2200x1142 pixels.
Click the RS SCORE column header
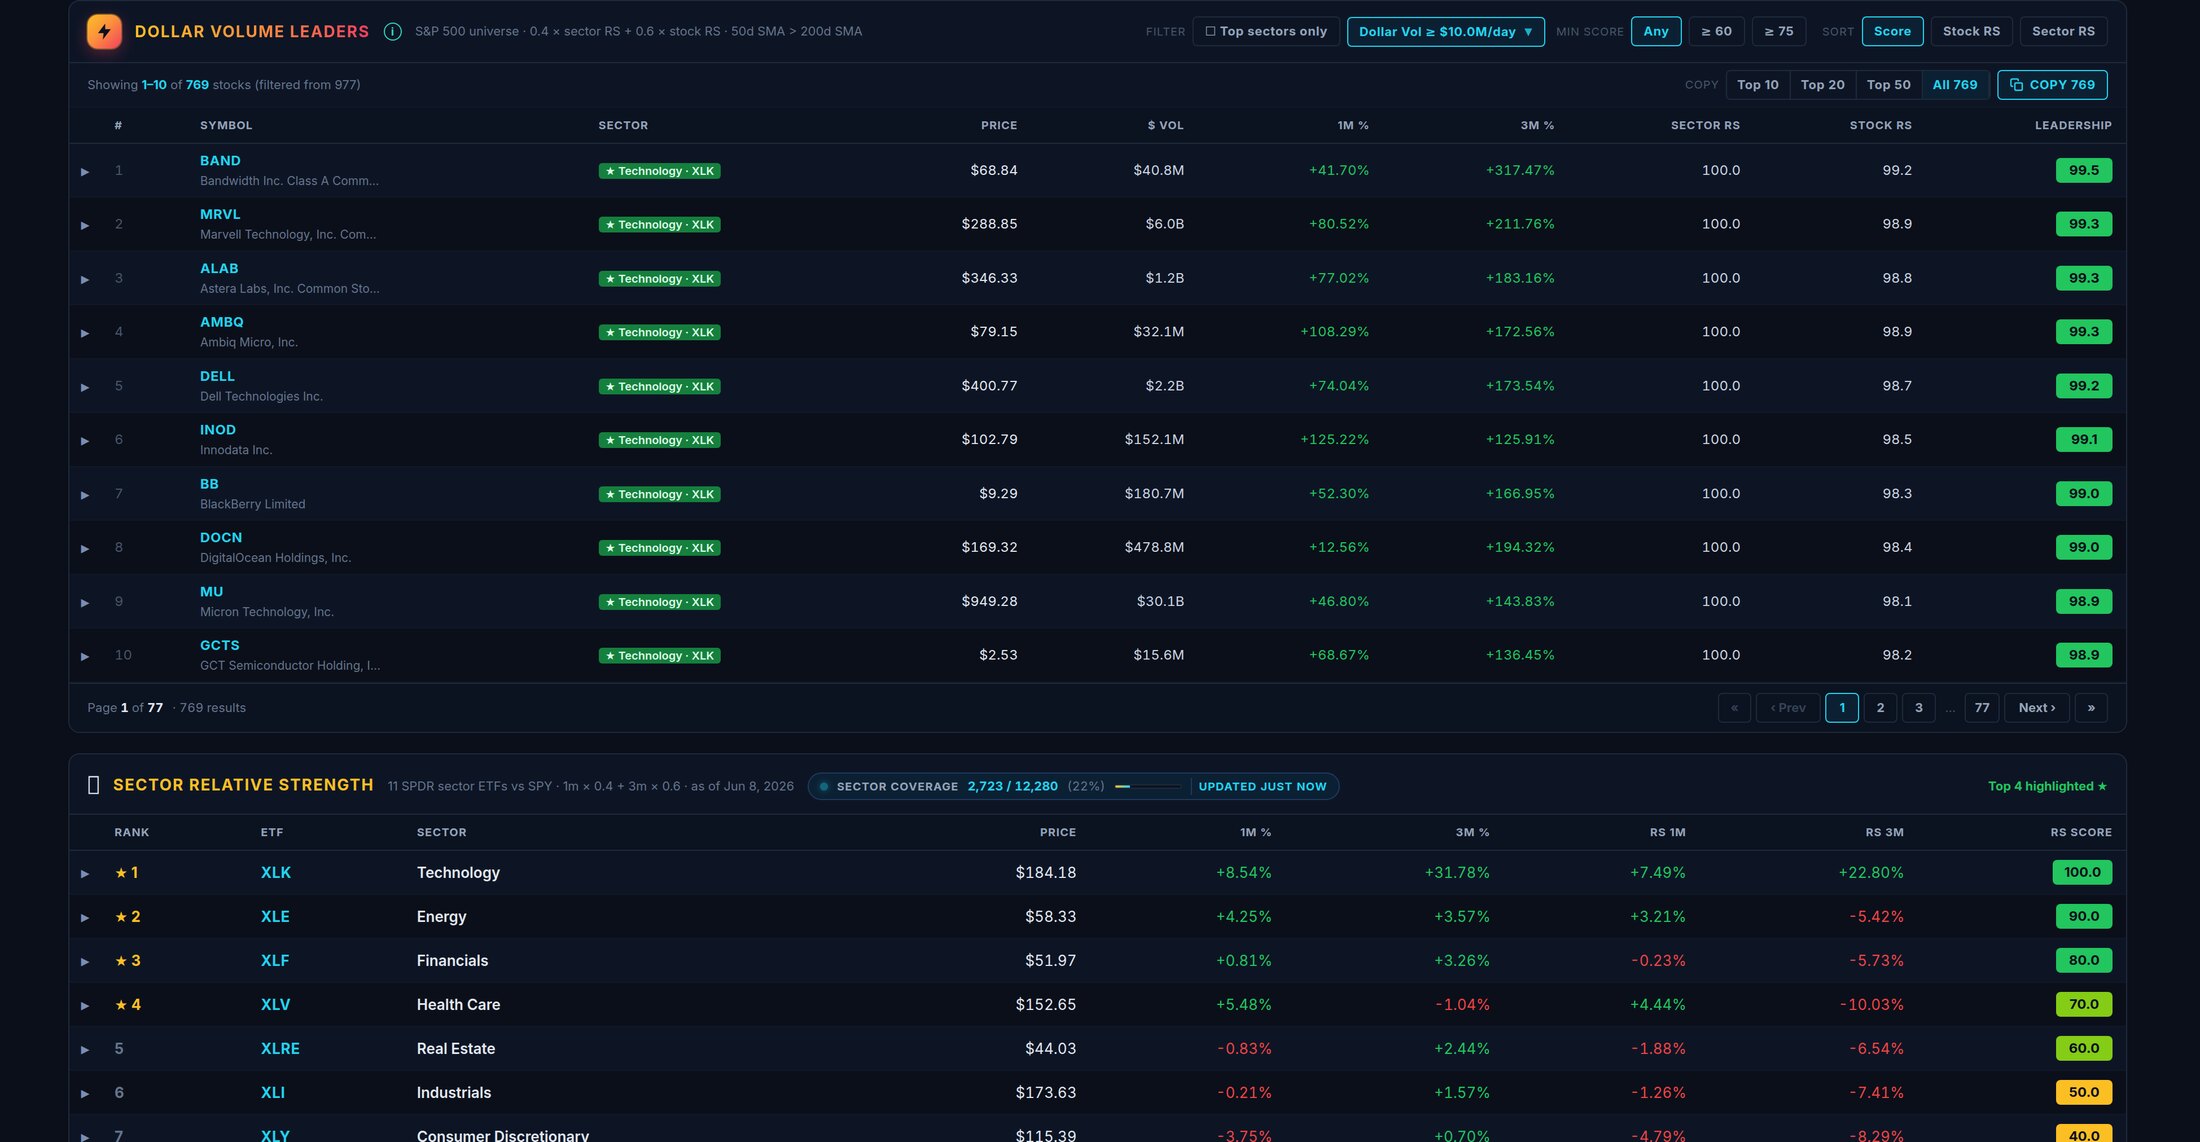(x=2081, y=833)
